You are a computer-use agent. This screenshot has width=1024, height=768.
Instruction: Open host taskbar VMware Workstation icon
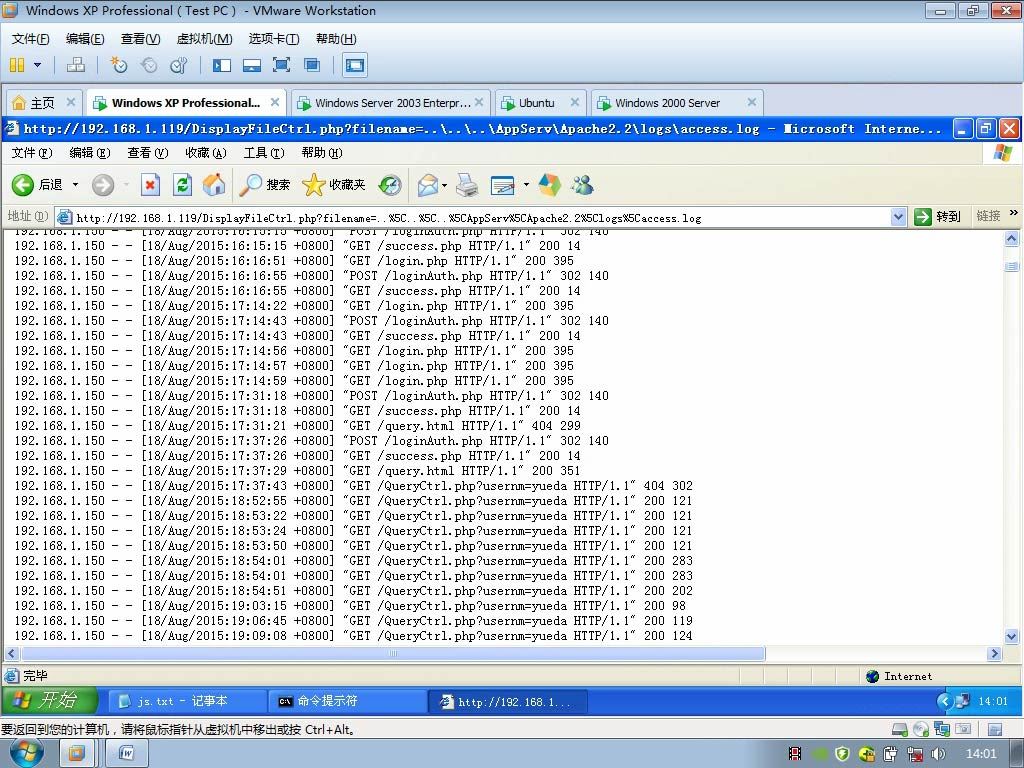(x=76, y=754)
